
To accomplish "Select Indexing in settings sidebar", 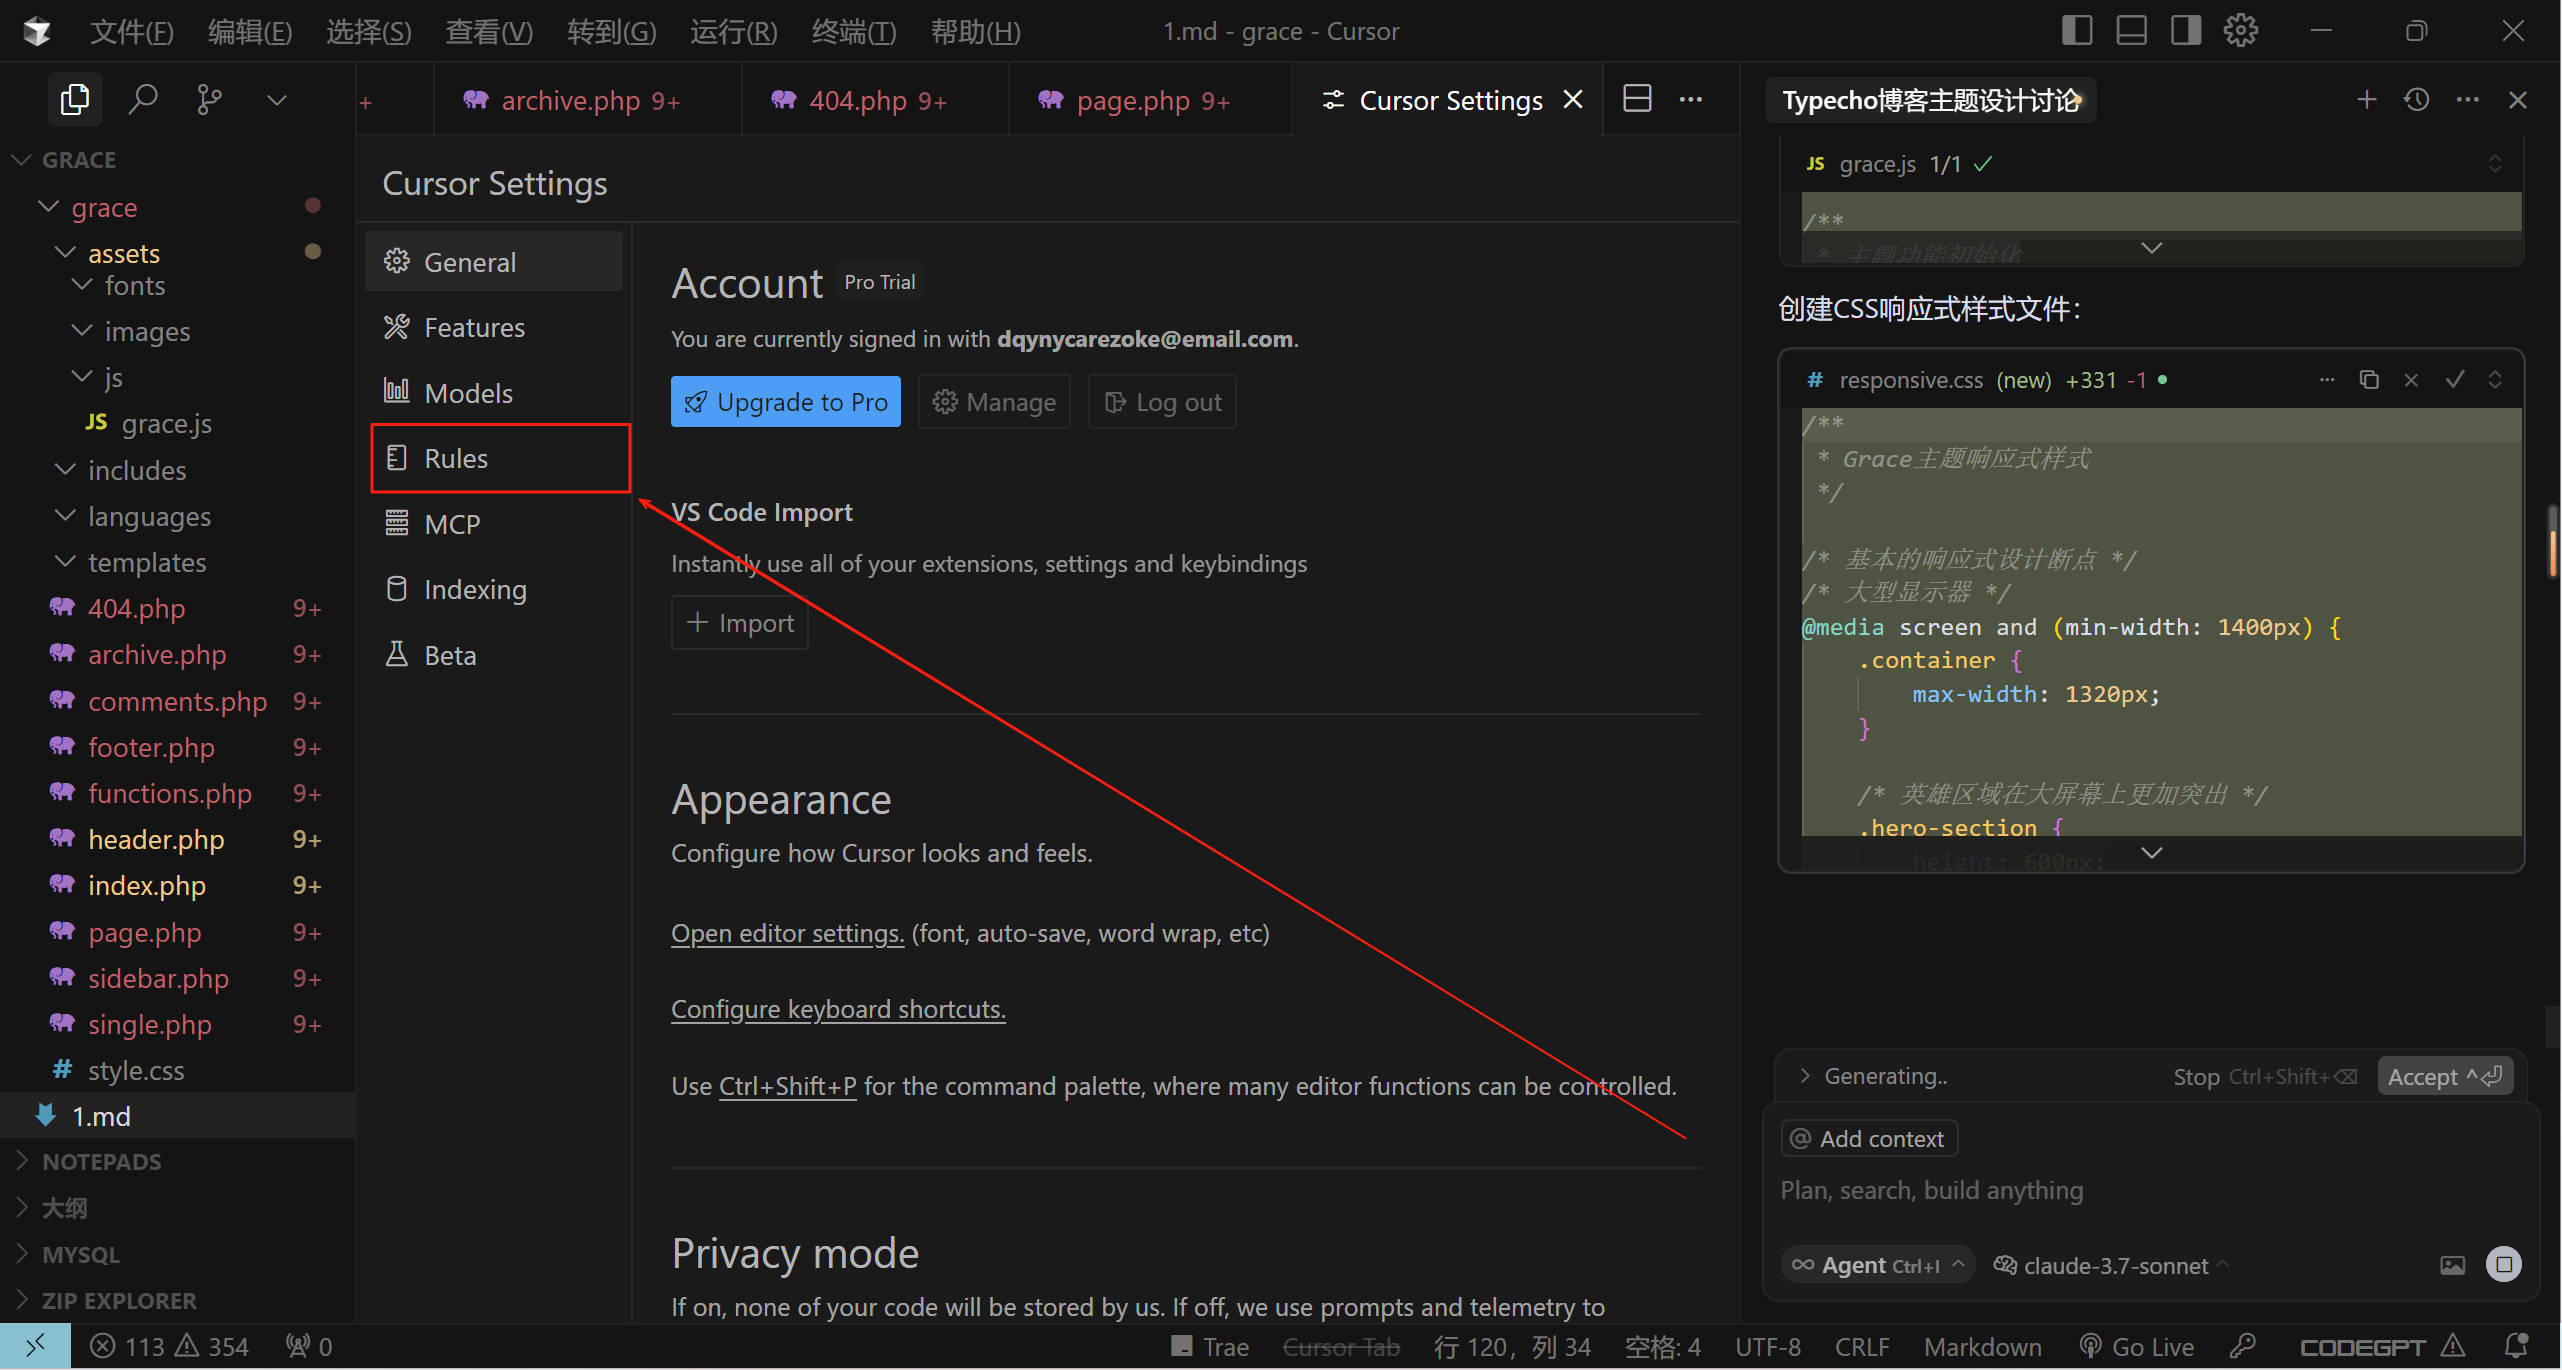I will point(495,589).
